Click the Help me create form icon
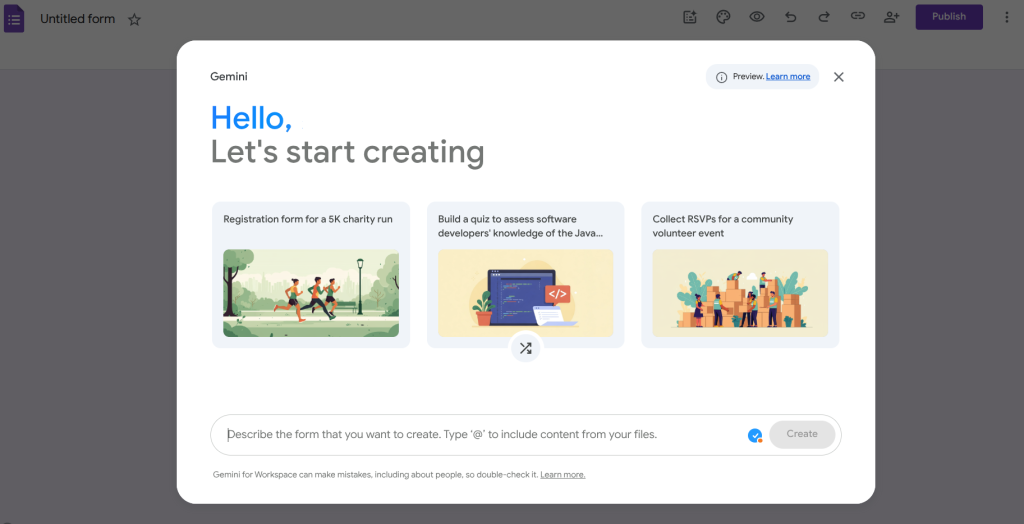Screen dimensions: 1024x524 [689, 17]
